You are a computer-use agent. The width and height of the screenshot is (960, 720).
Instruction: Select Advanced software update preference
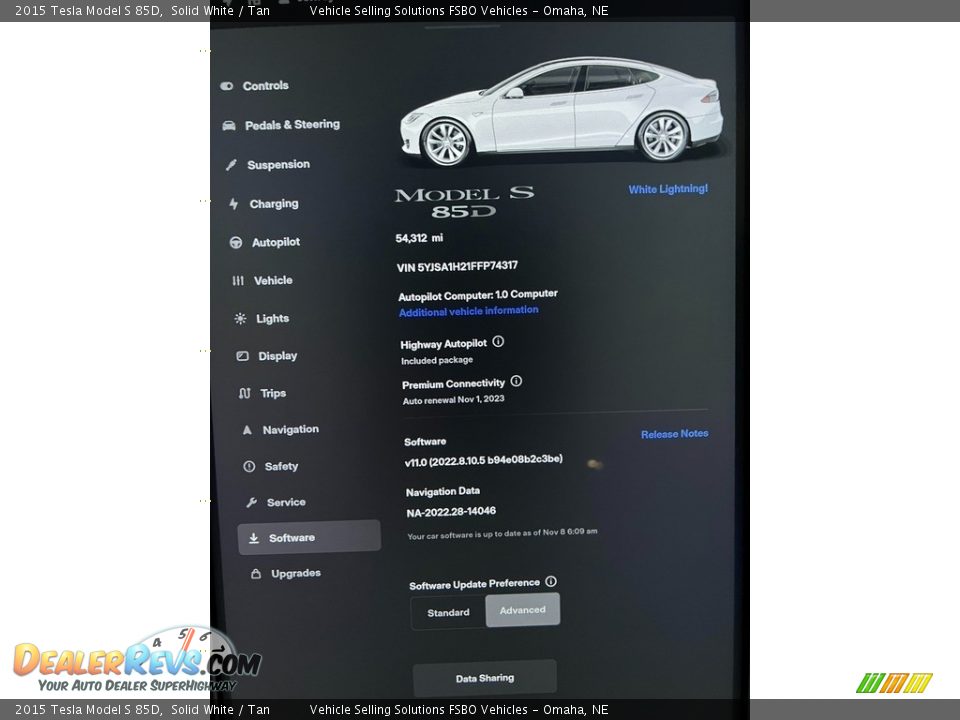click(x=522, y=610)
